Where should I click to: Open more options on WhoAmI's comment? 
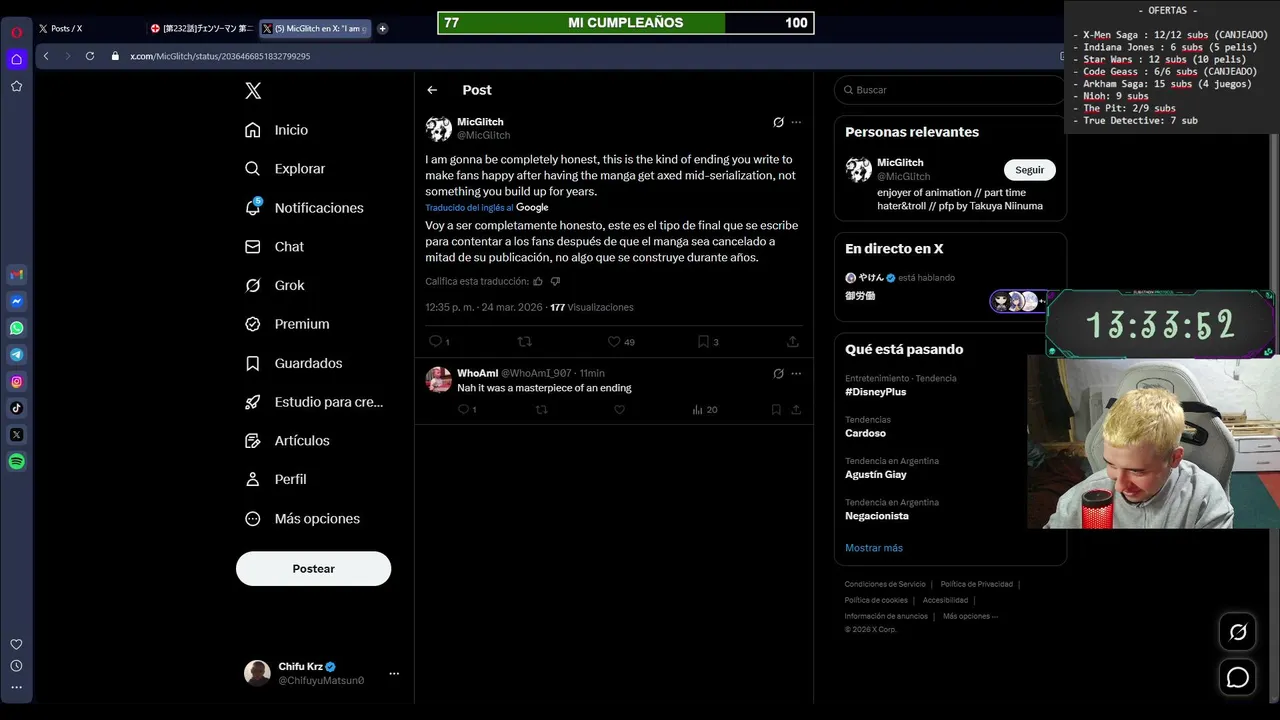[x=796, y=374]
